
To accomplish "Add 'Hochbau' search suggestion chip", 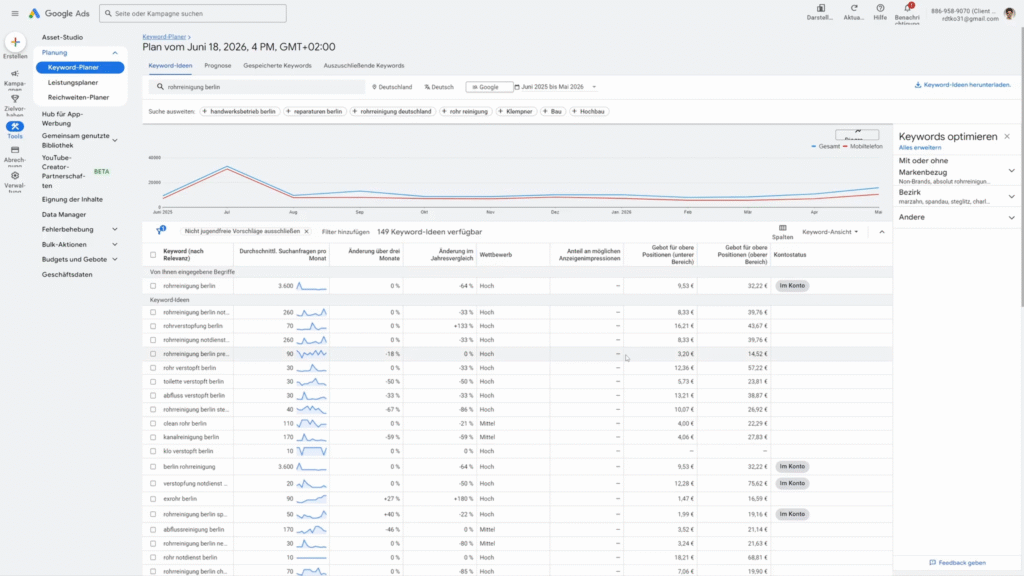I will point(588,112).
